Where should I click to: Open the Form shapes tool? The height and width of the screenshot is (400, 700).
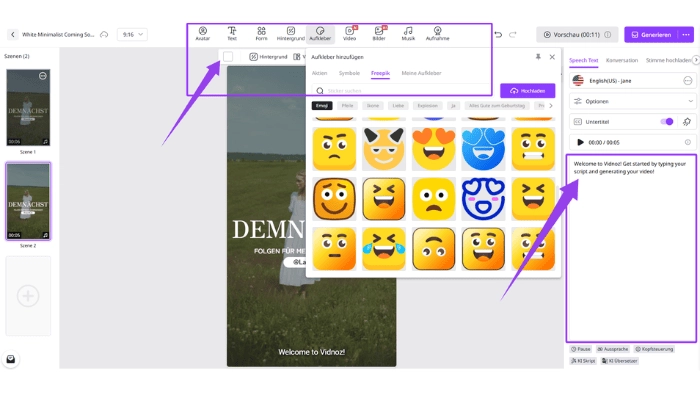coord(261,33)
